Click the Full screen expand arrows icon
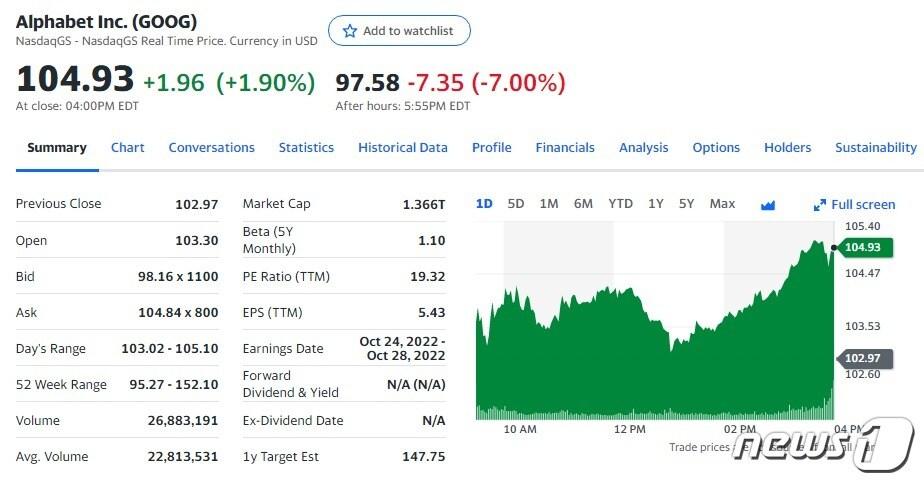The height and width of the screenshot is (484, 924). tap(820, 205)
